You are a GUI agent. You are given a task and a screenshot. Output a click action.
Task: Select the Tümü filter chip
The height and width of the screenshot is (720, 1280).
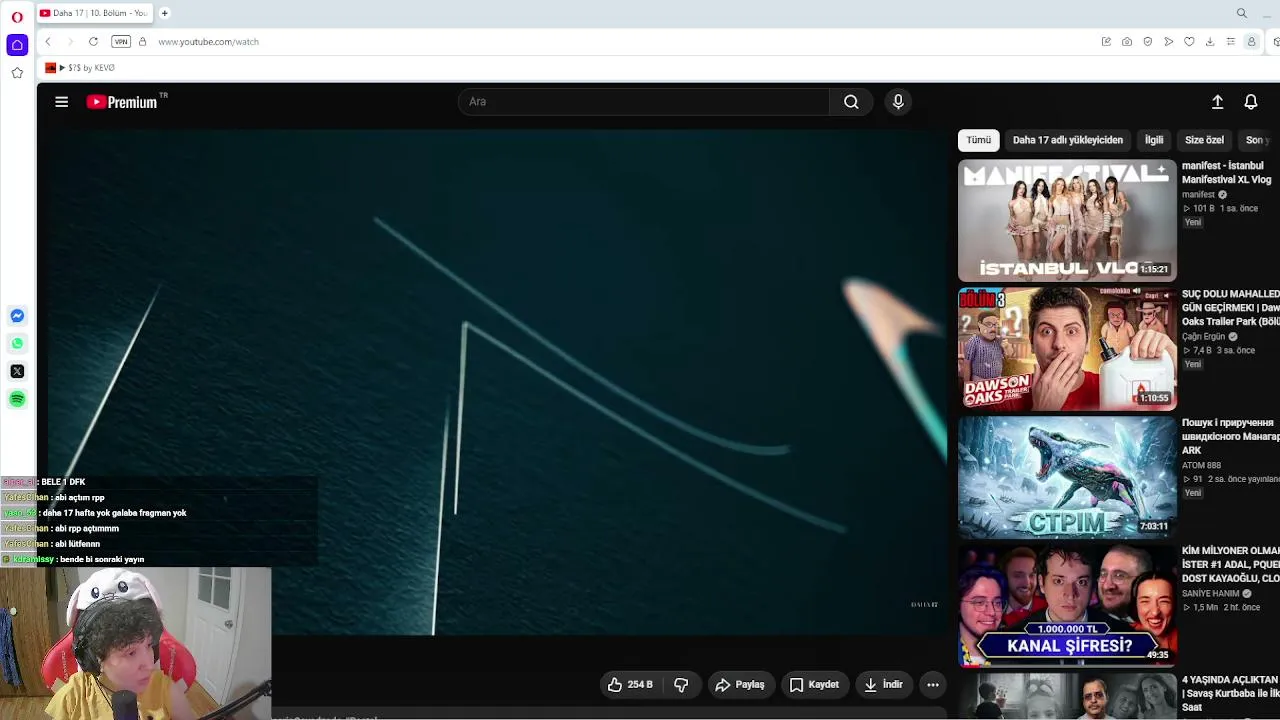(979, 140)
